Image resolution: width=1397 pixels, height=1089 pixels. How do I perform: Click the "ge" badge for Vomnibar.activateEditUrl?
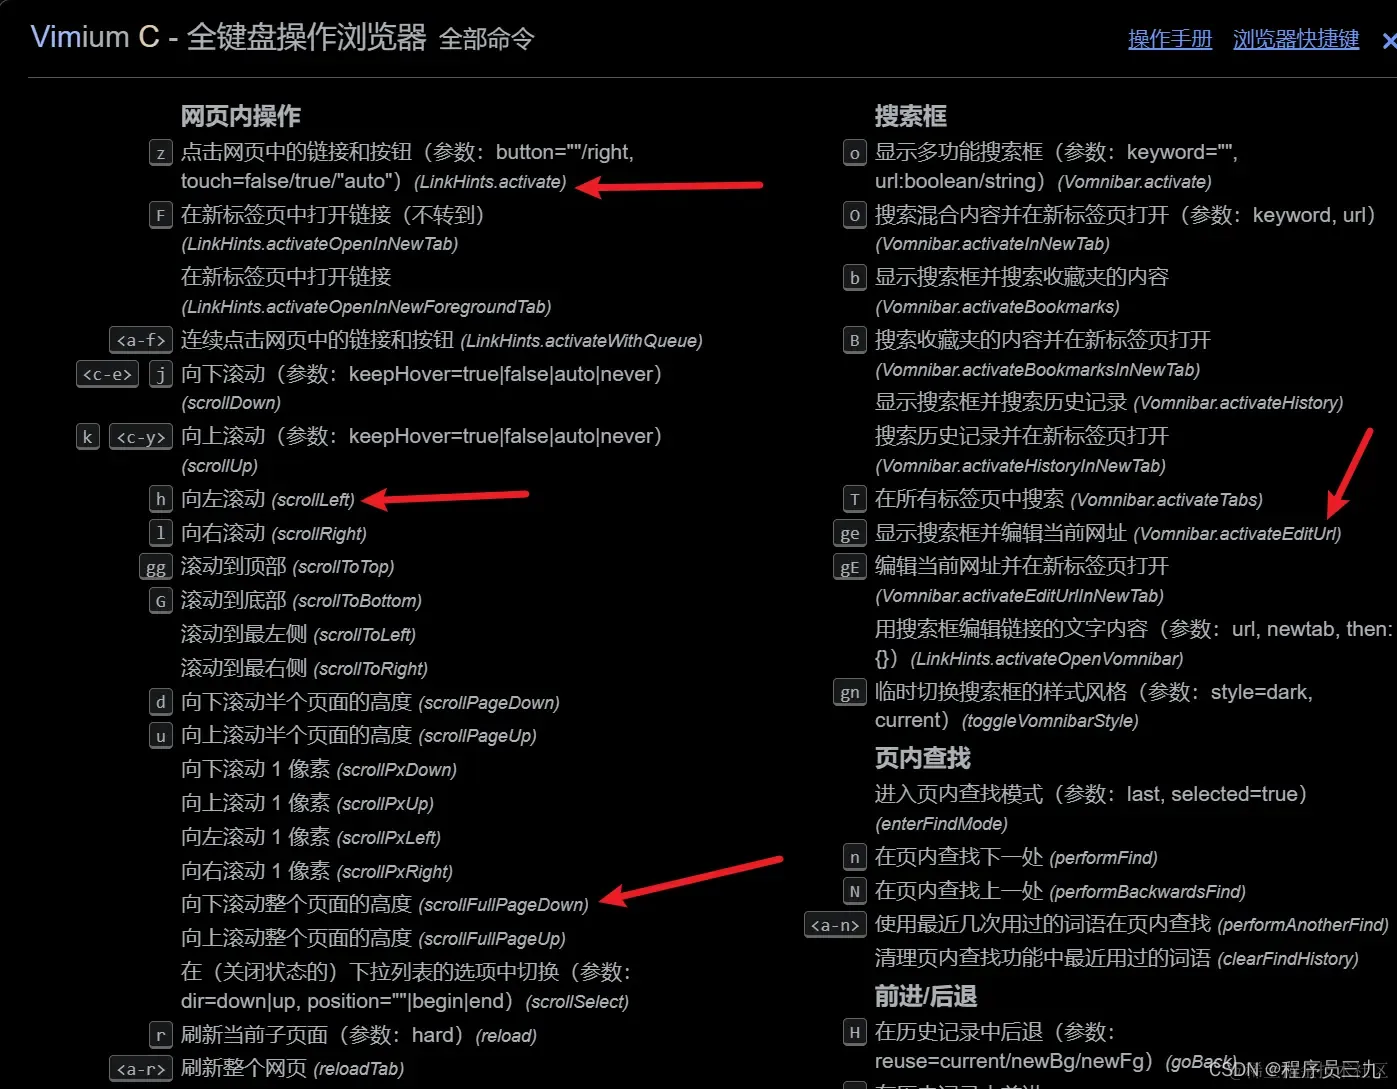[x=849, y=533]
